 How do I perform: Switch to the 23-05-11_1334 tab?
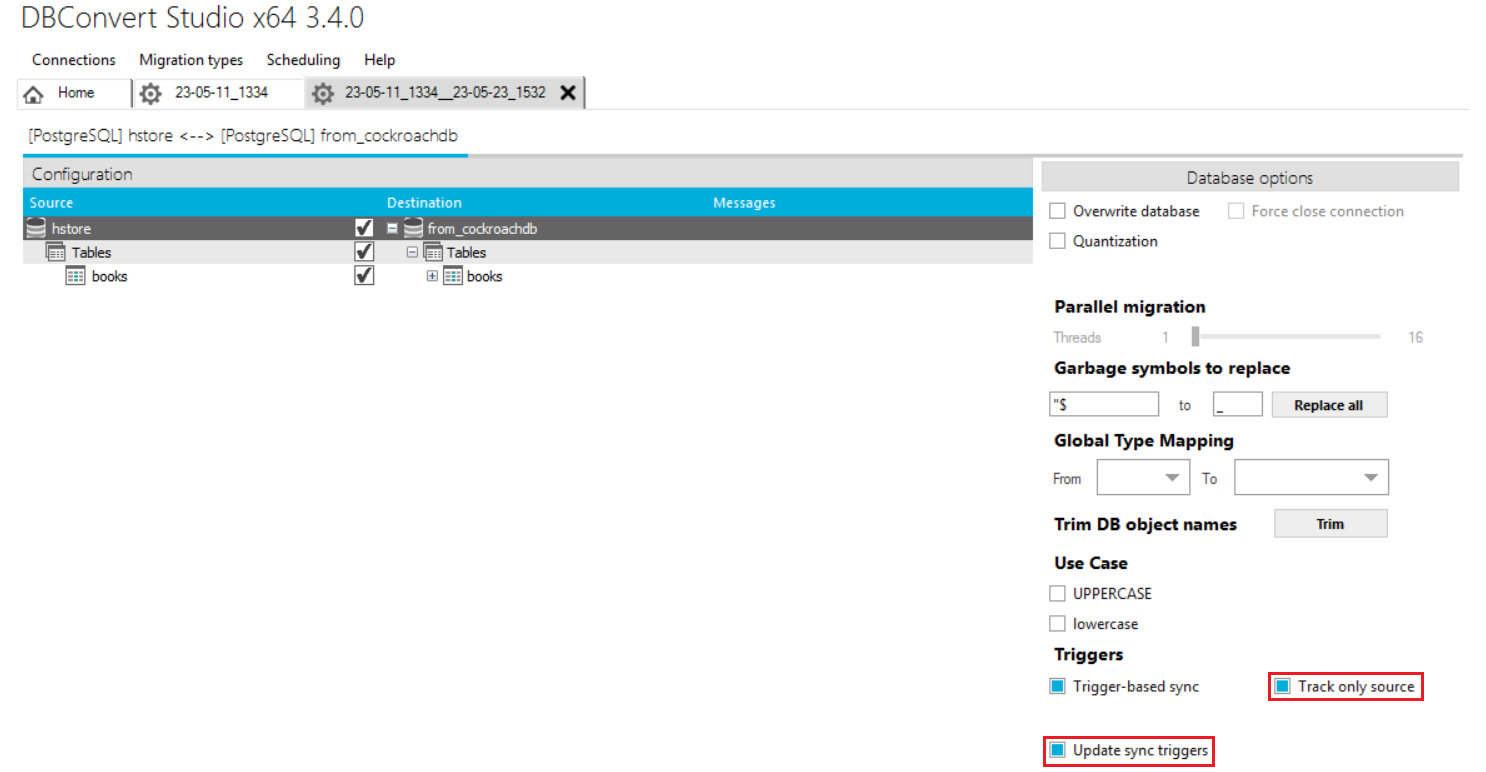click(218, 93)
